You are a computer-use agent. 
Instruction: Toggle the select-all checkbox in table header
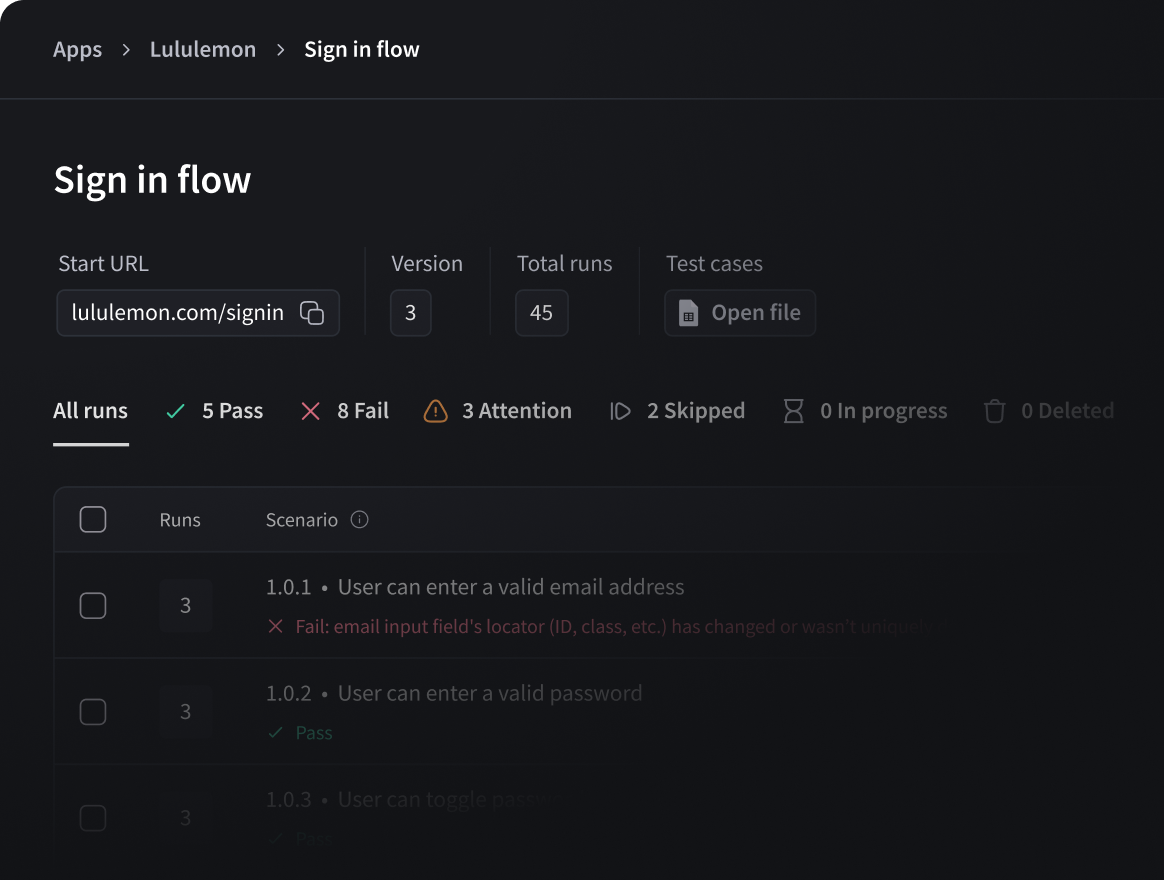point(93,519)
